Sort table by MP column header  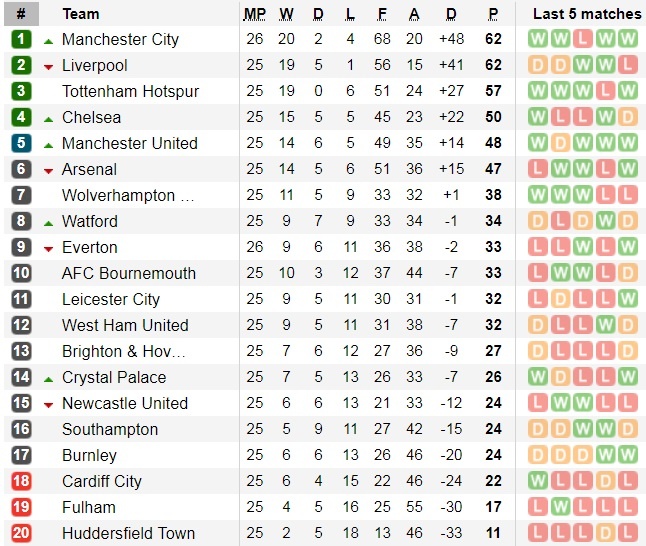255,14
